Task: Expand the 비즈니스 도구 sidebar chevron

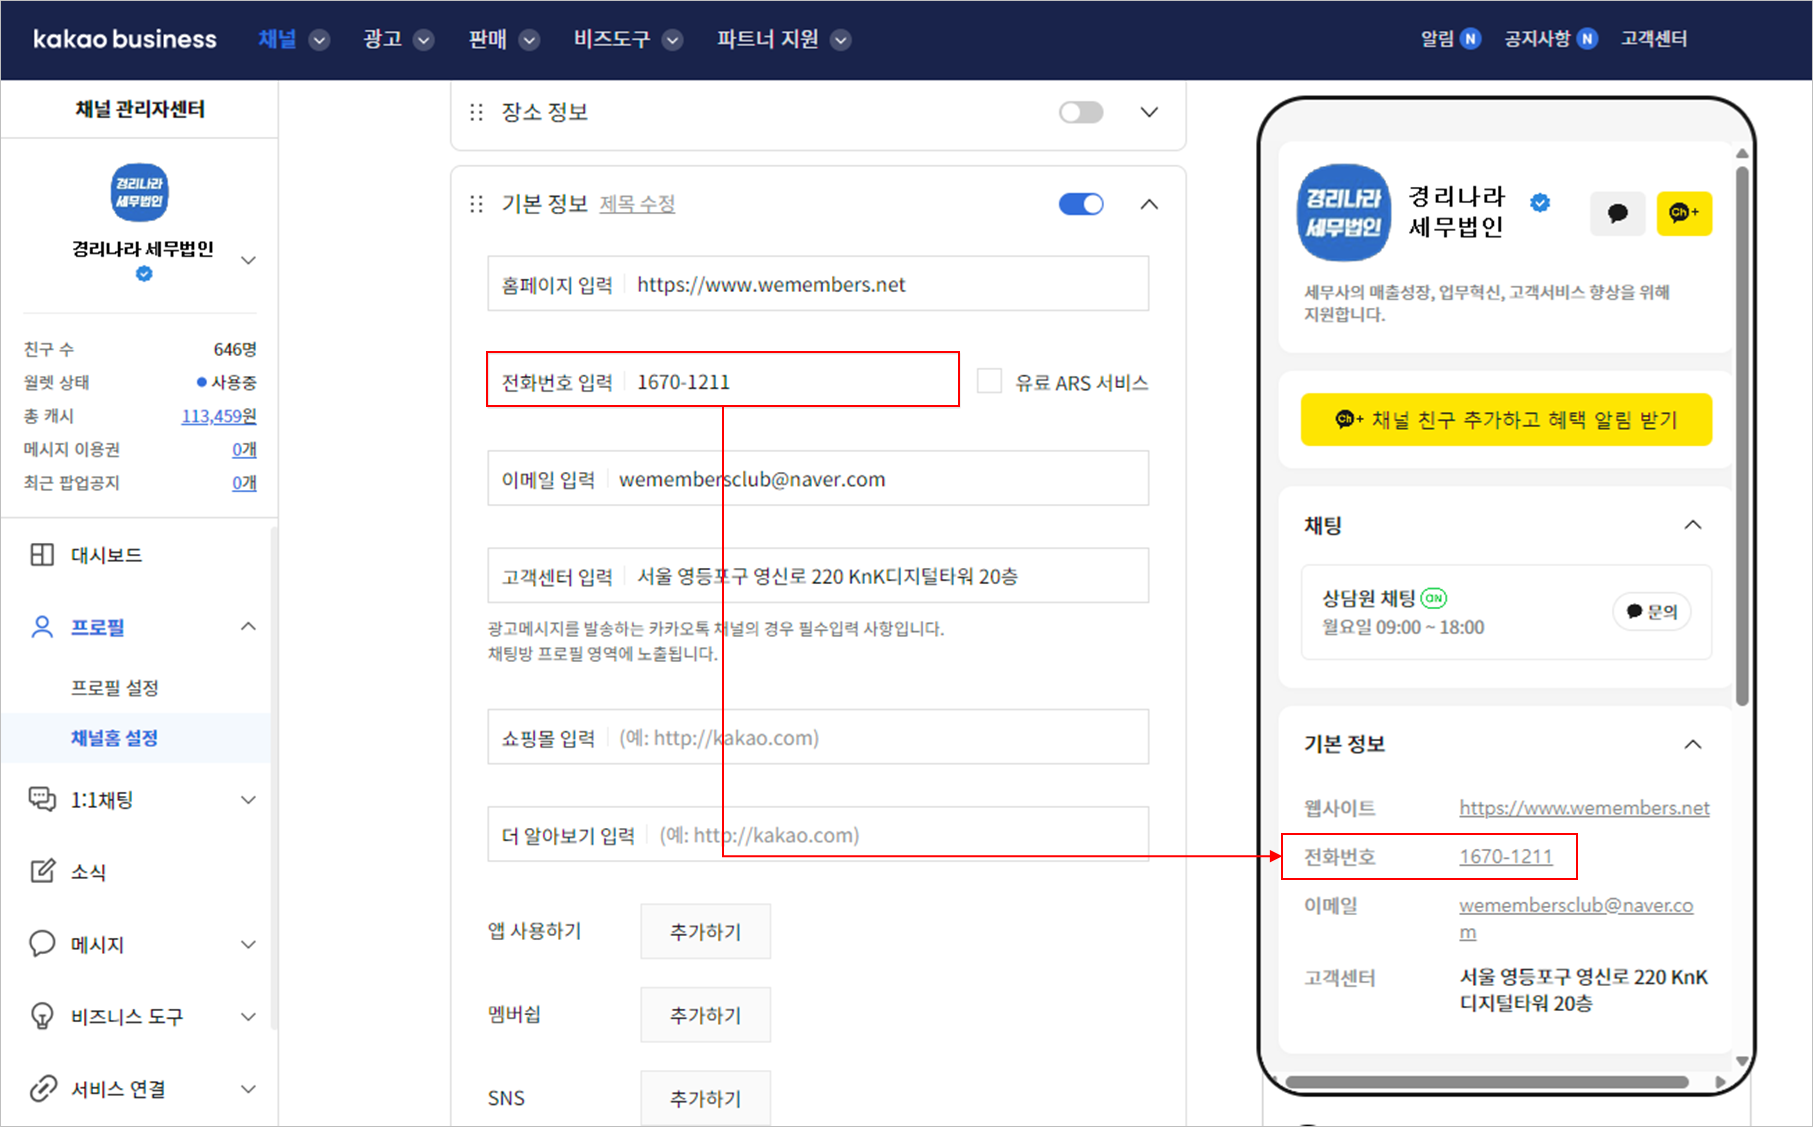Action: click(249, 1016)
